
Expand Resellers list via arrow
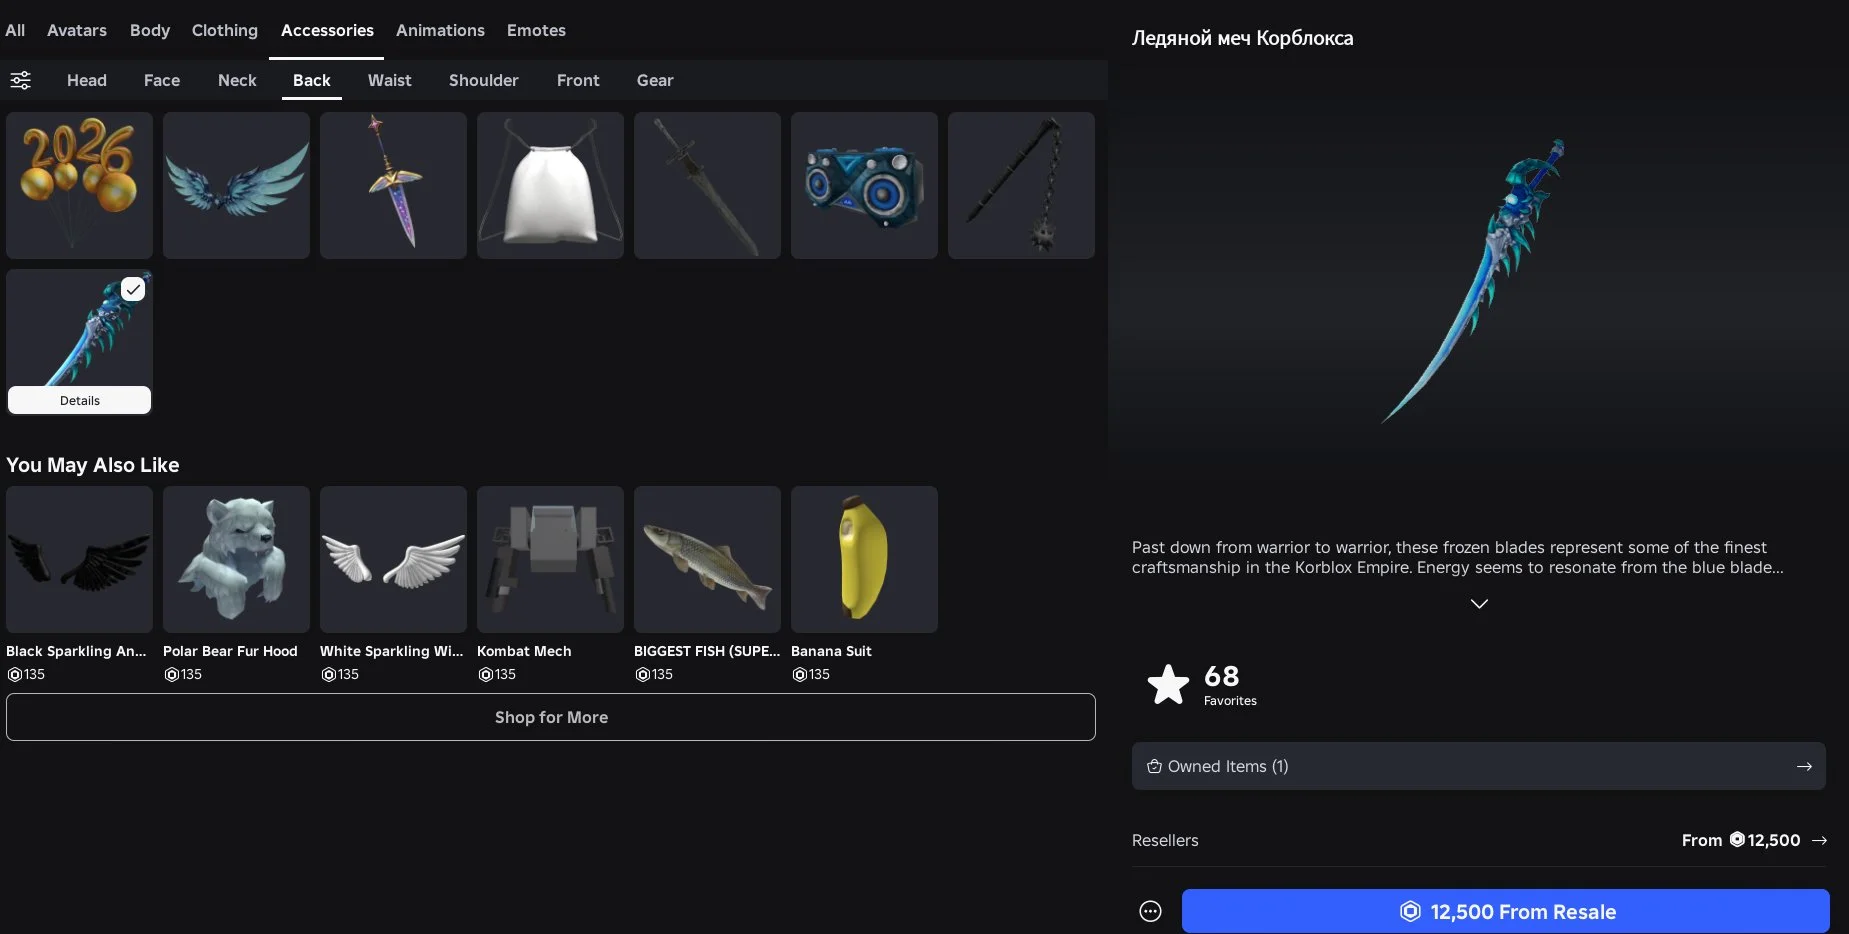1819,840
